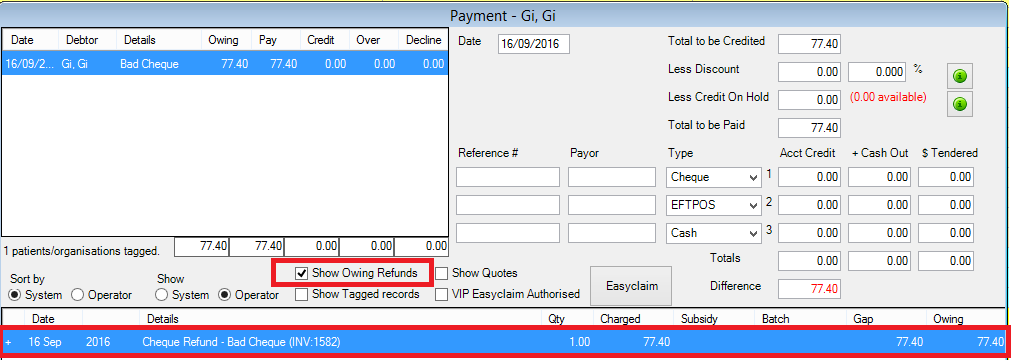Click the Total to be Paid field
This screenshot has height=360, width=1013.
809,127
